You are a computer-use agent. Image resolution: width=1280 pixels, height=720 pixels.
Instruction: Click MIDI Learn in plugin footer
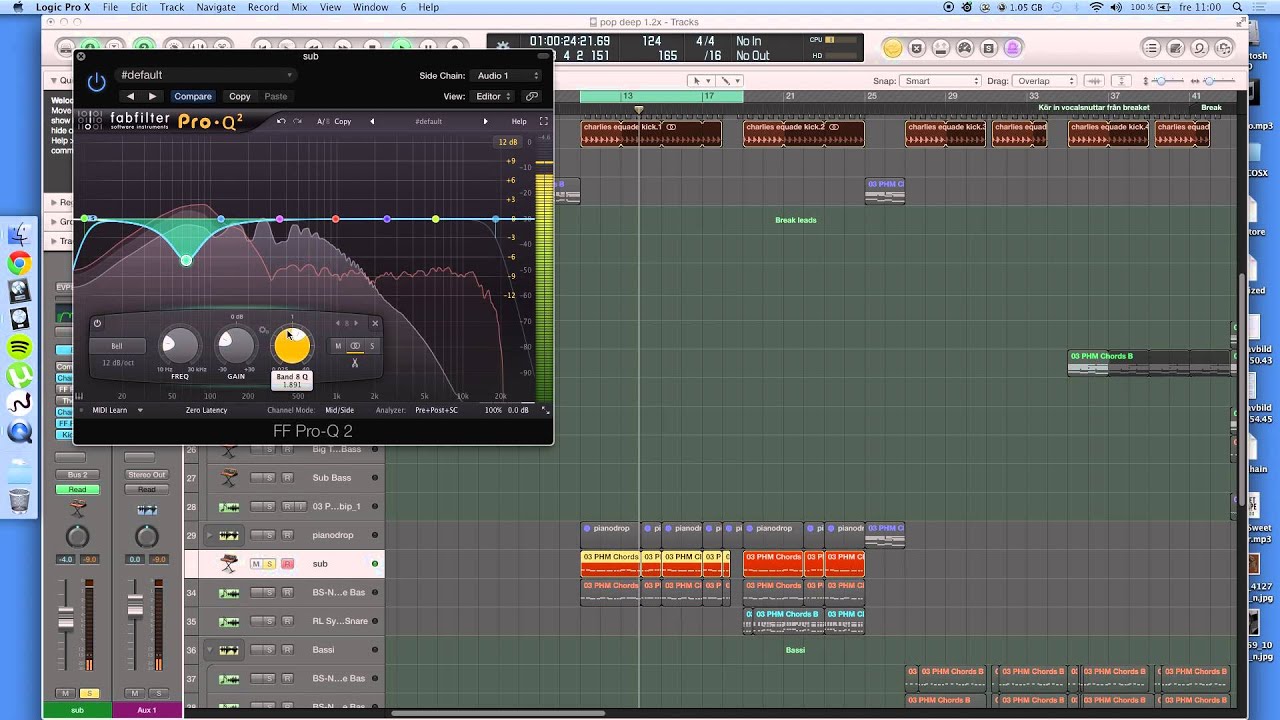point(110,410)
